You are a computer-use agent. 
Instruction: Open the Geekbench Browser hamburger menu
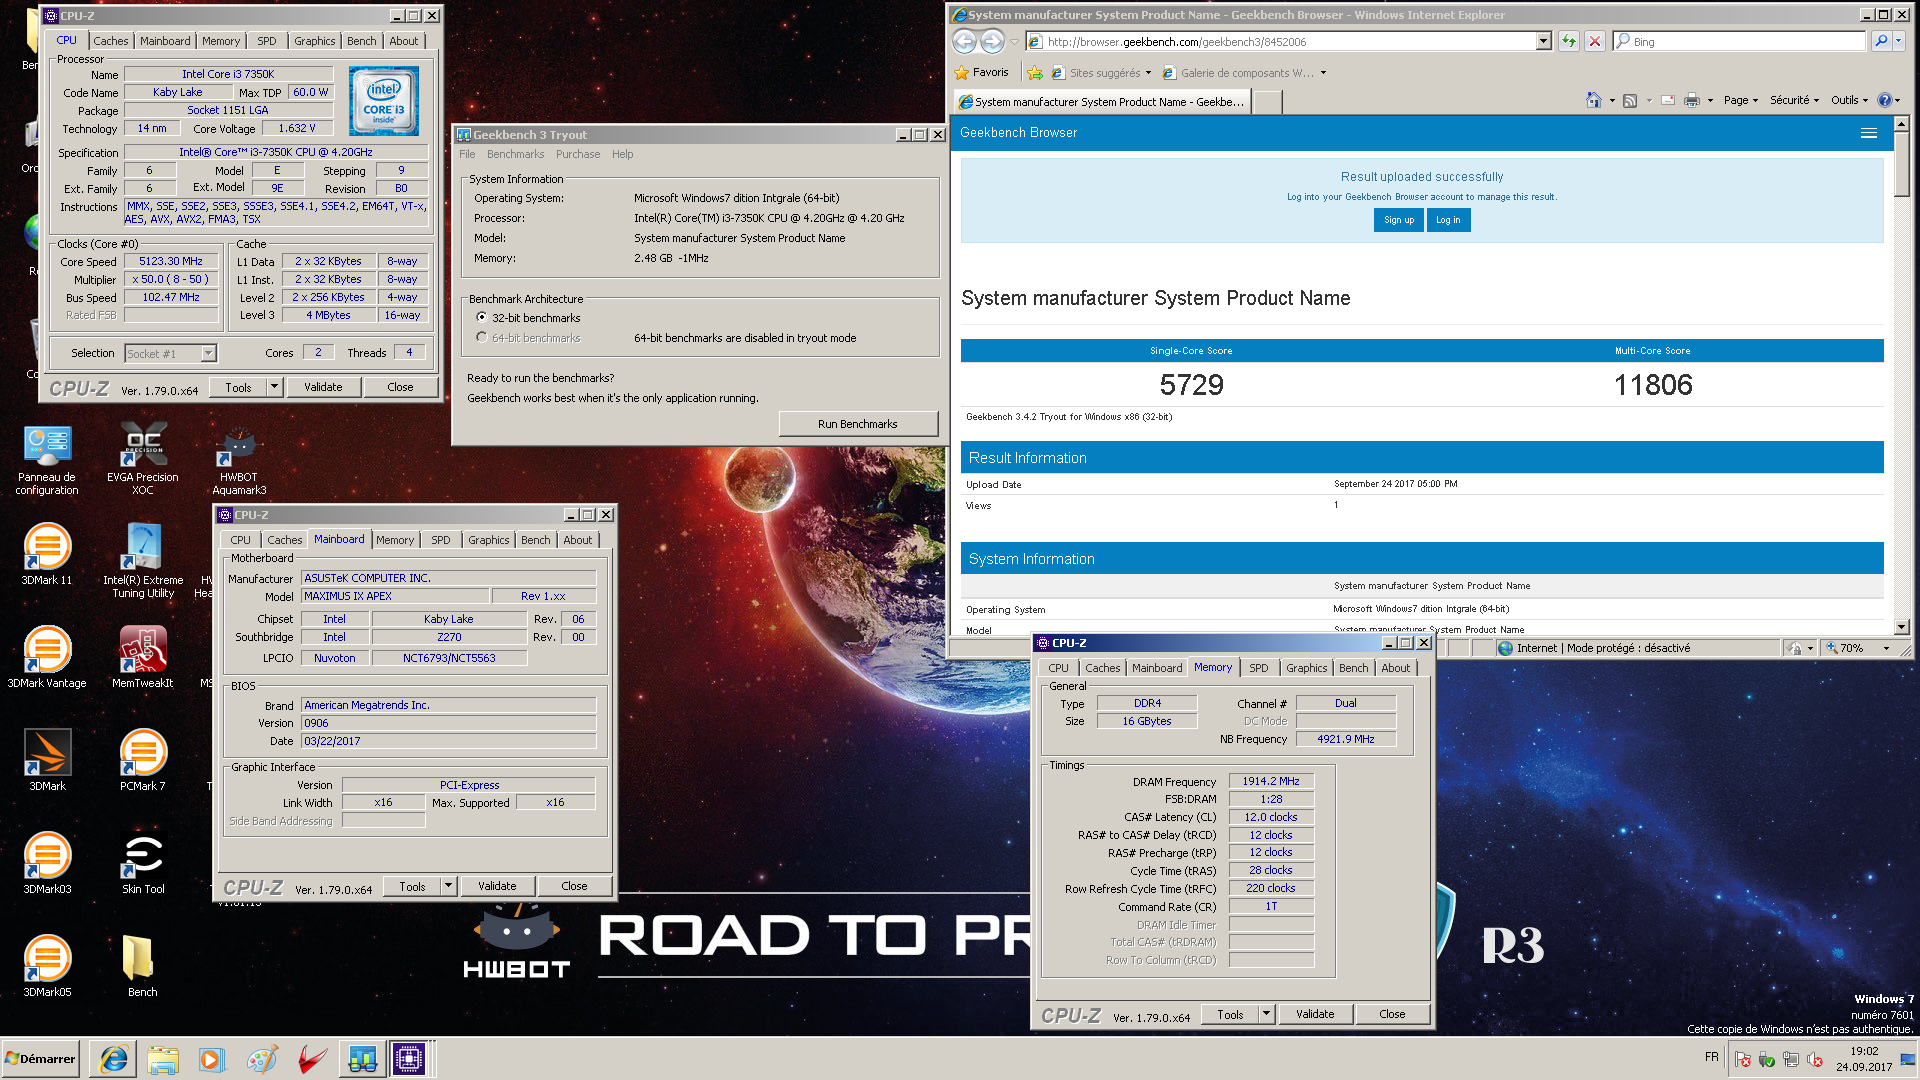tap(1868, 133)
